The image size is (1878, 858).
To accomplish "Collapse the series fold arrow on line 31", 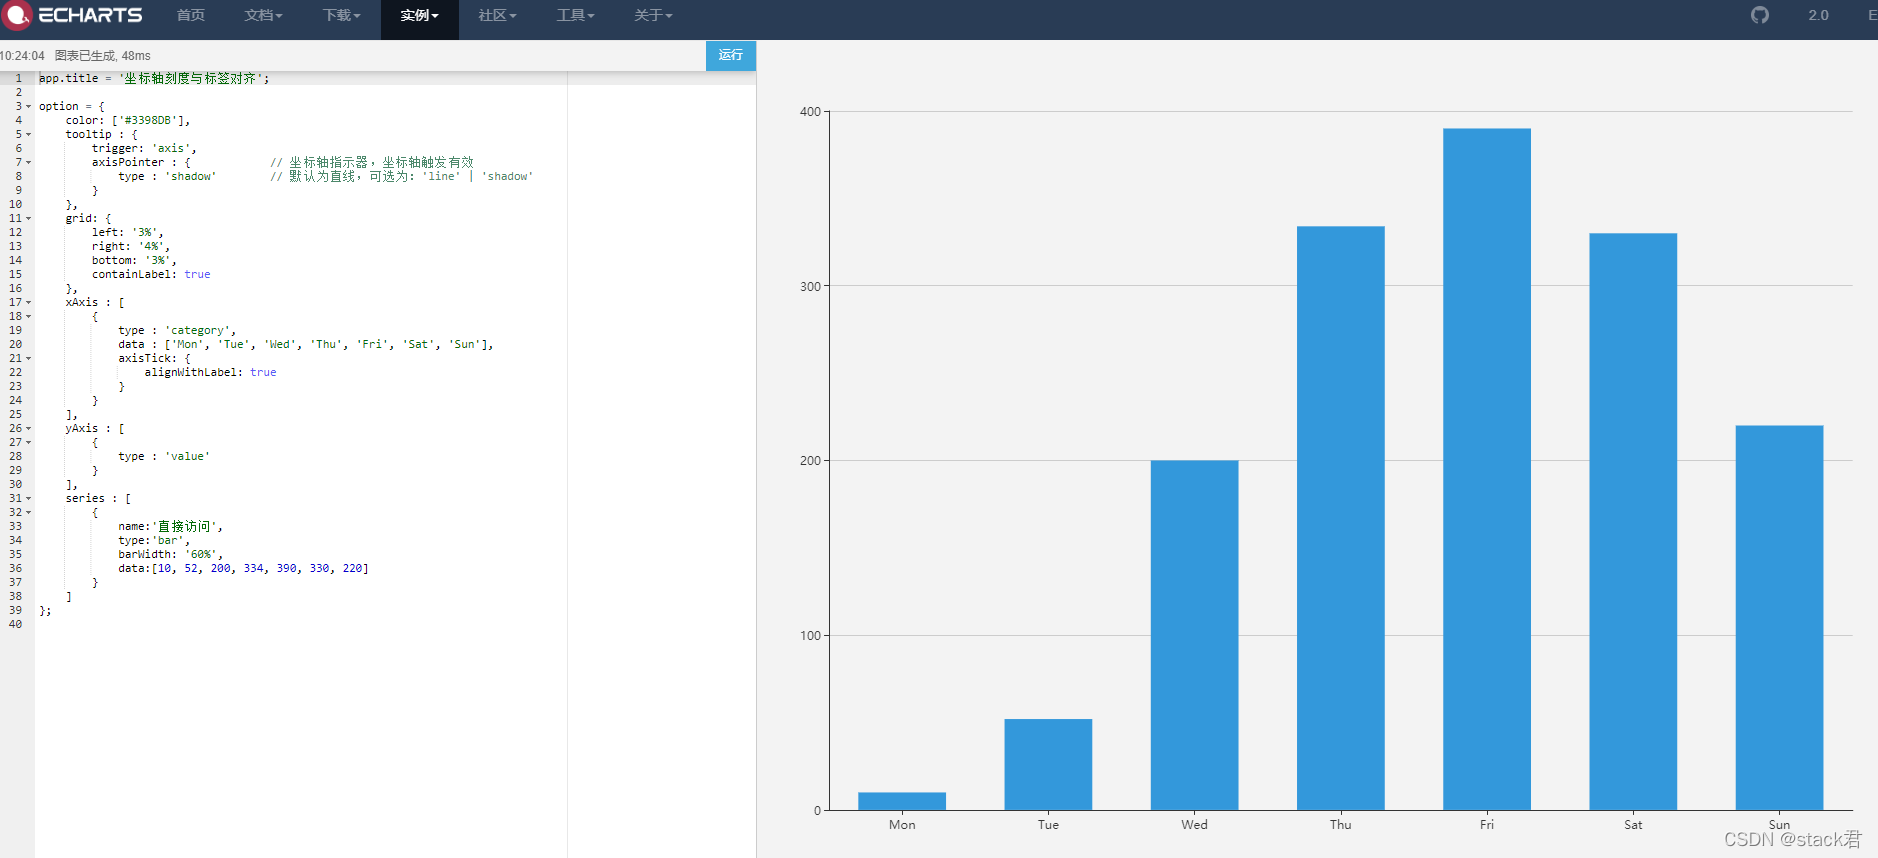I will pyautogui.click(x=28, y=499).
